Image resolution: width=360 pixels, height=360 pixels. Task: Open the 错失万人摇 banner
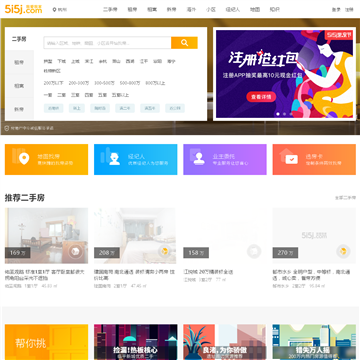[314, 342]
